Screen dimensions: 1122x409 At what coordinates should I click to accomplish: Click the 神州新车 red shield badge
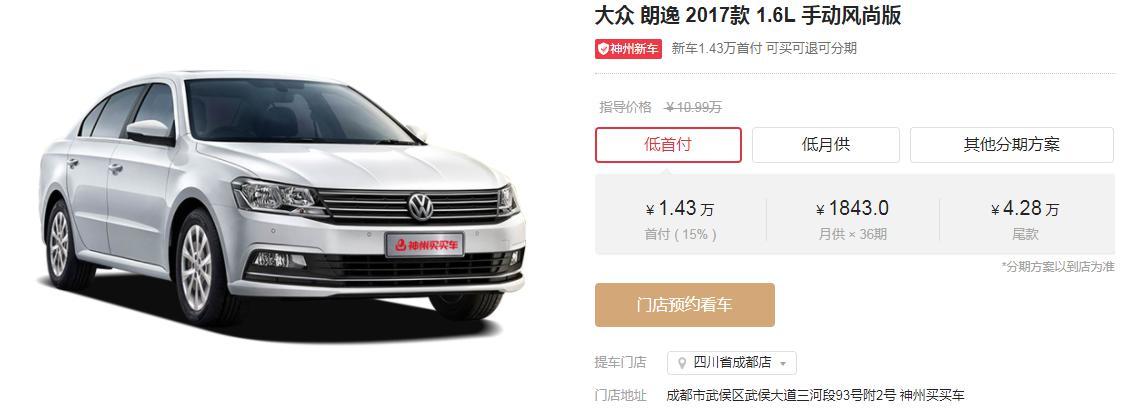point(628,49)
